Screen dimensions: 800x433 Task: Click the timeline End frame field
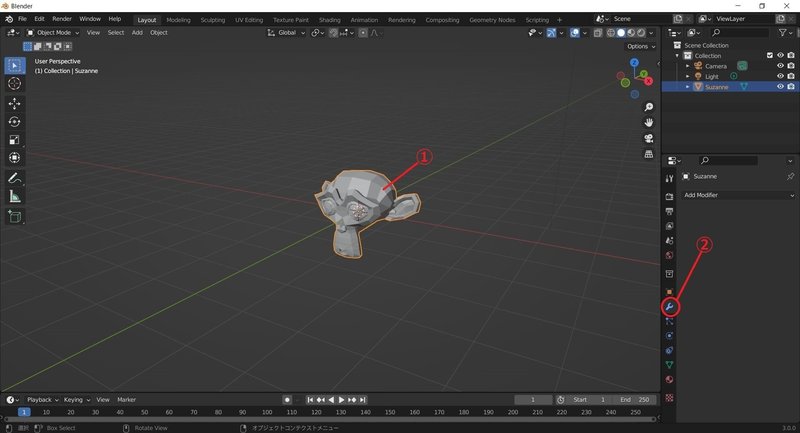[x=635, y=400]
